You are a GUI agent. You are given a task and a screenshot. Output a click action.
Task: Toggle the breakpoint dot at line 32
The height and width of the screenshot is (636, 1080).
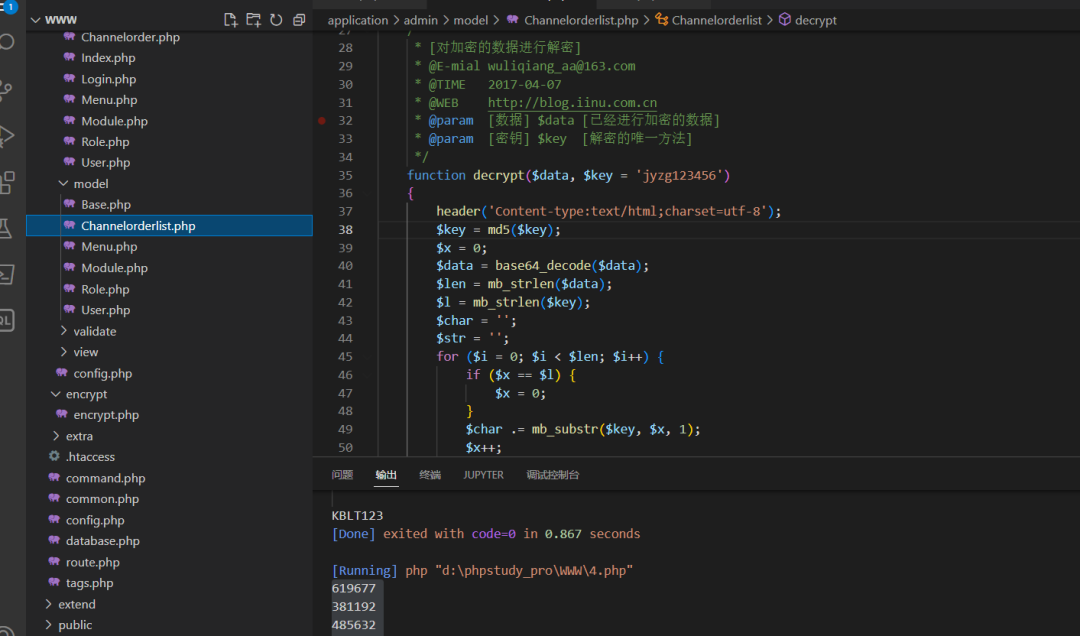pyautogui.click(x=322, y=121)
